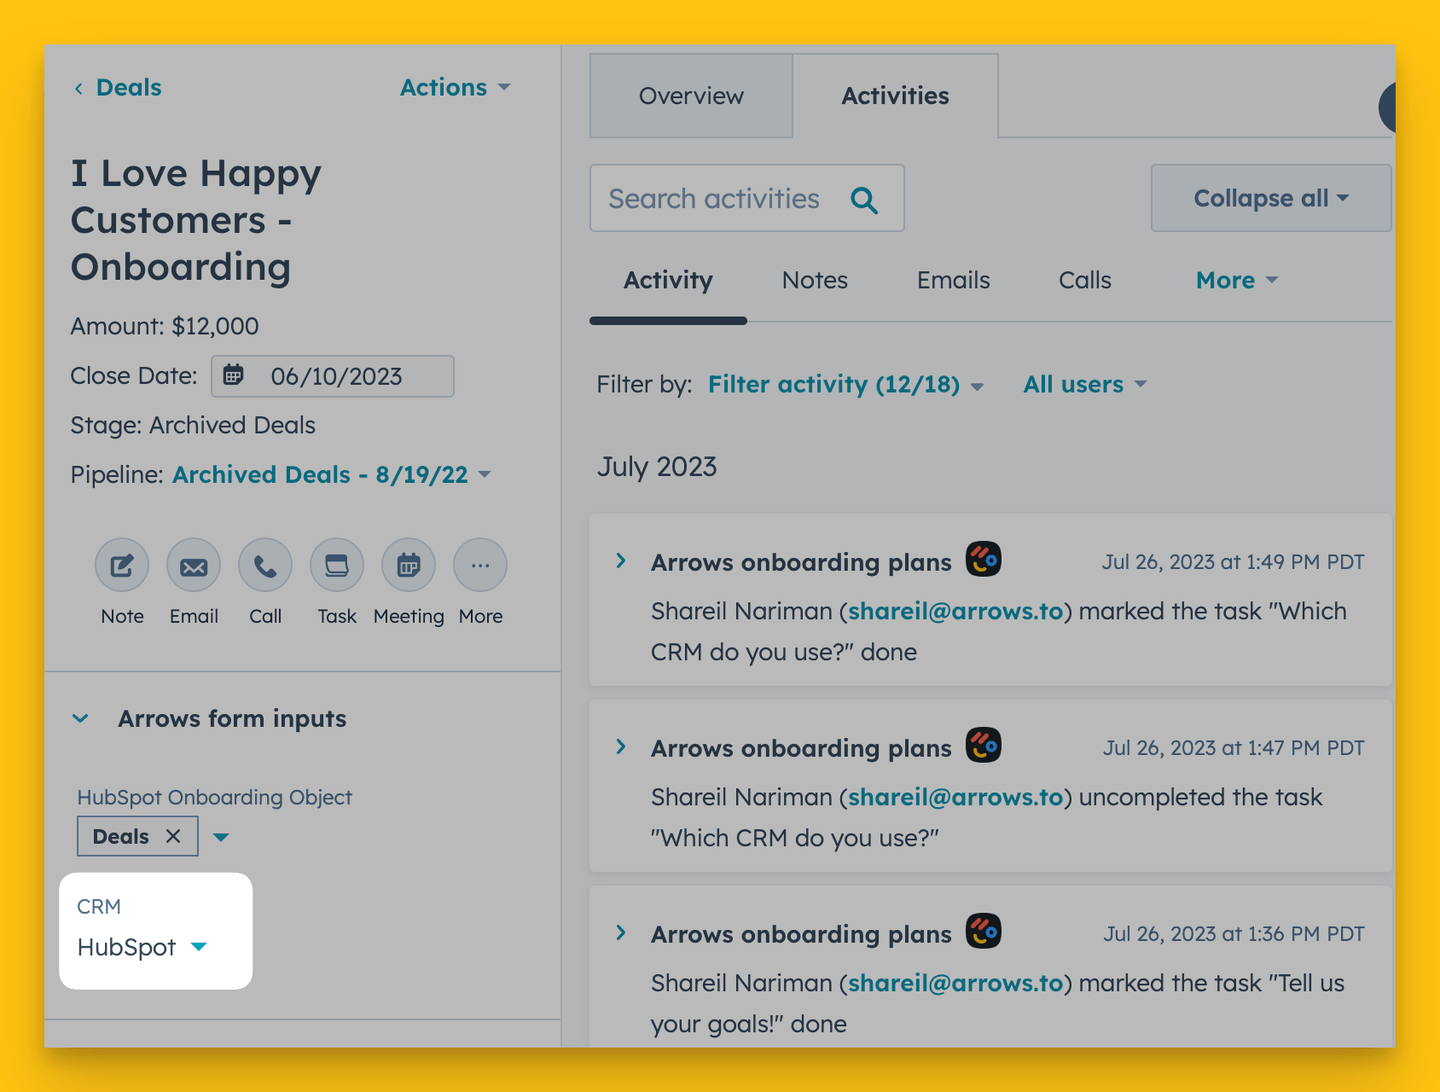Go back to Deals list
Image resolution: width=1440 pixels, height=1092 pixels.
[x=117, y=88]
